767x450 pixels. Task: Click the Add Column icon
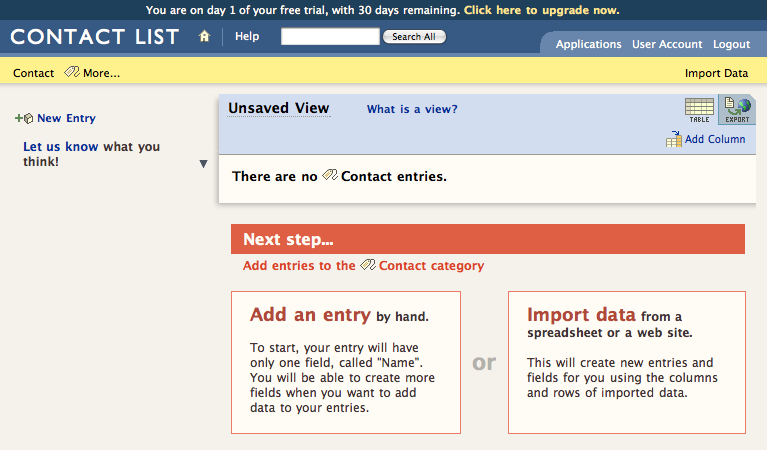click(674, 139)
